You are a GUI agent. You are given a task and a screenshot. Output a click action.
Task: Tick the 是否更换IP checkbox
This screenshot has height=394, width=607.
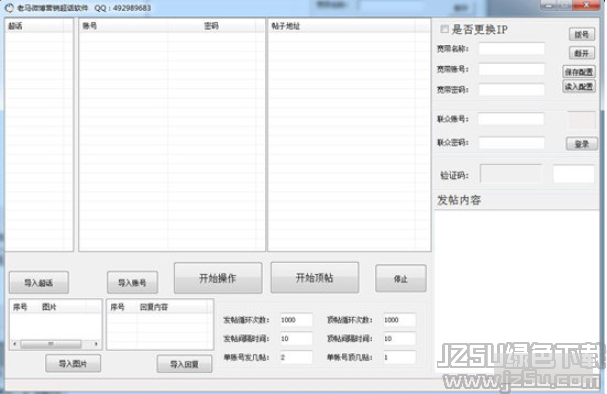click(444, 29)
